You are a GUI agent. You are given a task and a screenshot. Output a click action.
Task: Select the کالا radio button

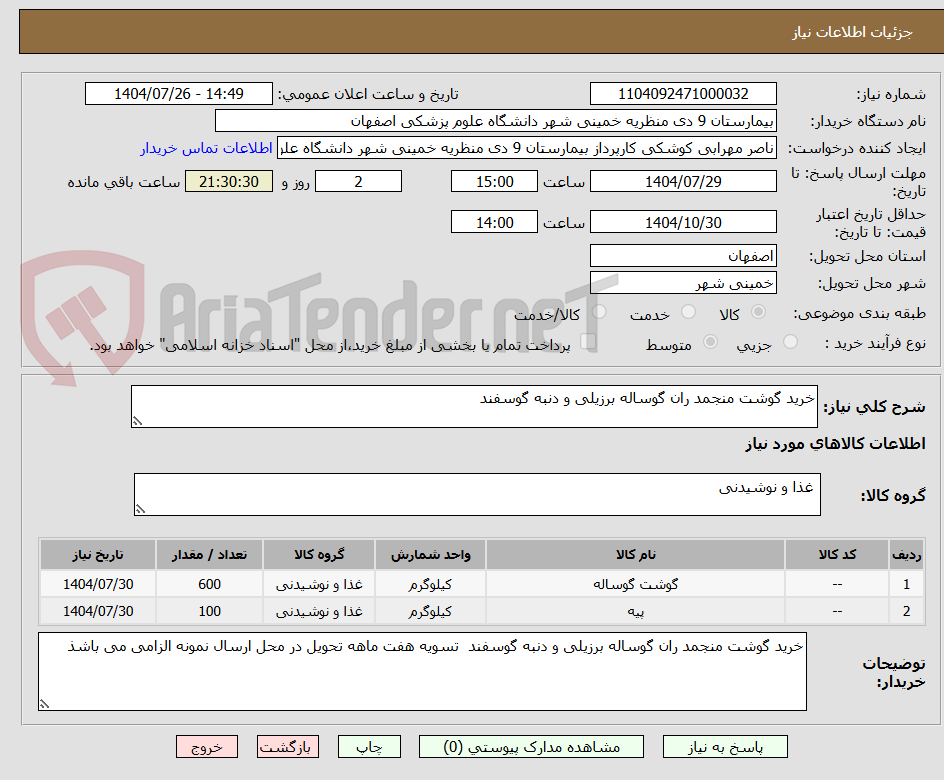pos(759,312)
